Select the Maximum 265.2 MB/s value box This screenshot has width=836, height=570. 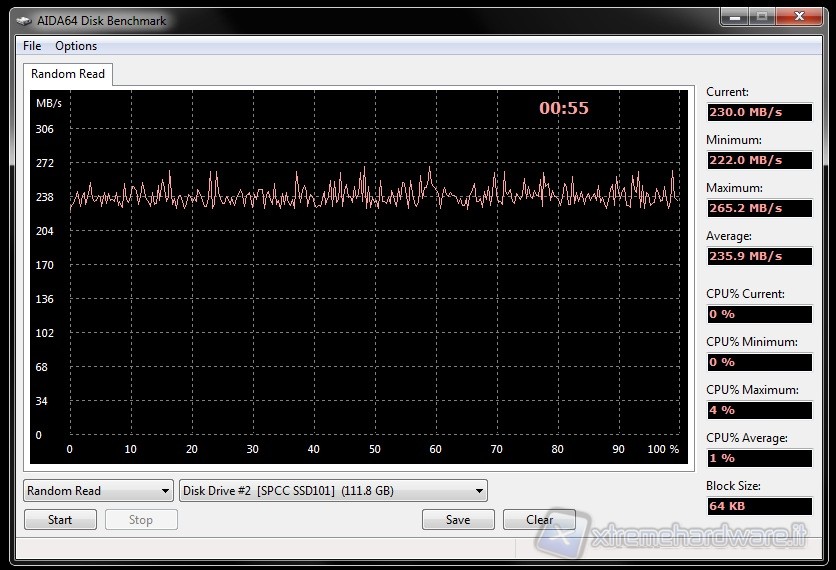pyautogui.click(x=759, y=208)
